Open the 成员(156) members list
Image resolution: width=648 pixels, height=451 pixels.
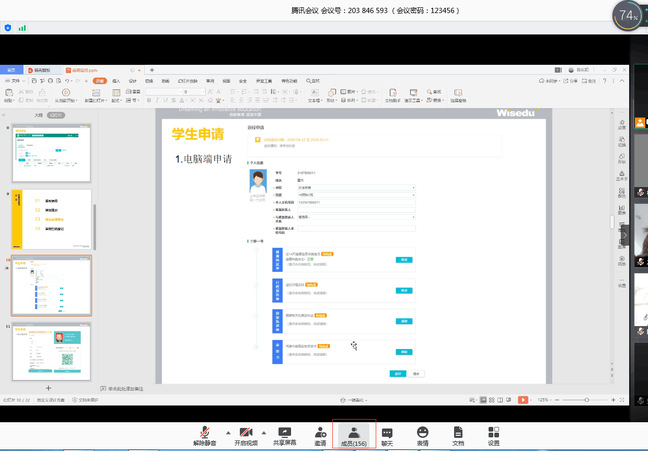tap(354, 433)
